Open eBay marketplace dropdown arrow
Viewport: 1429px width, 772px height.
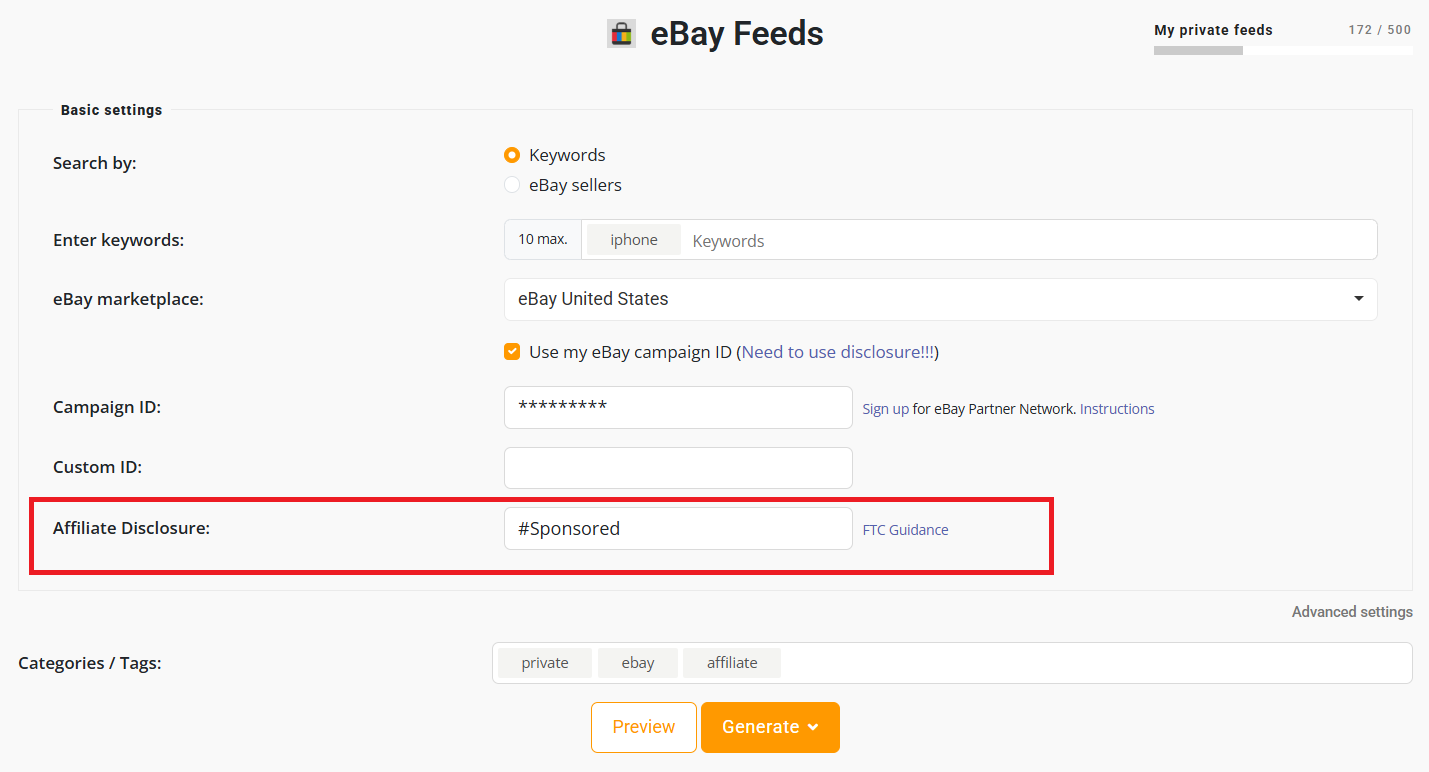pos(1358,299)
